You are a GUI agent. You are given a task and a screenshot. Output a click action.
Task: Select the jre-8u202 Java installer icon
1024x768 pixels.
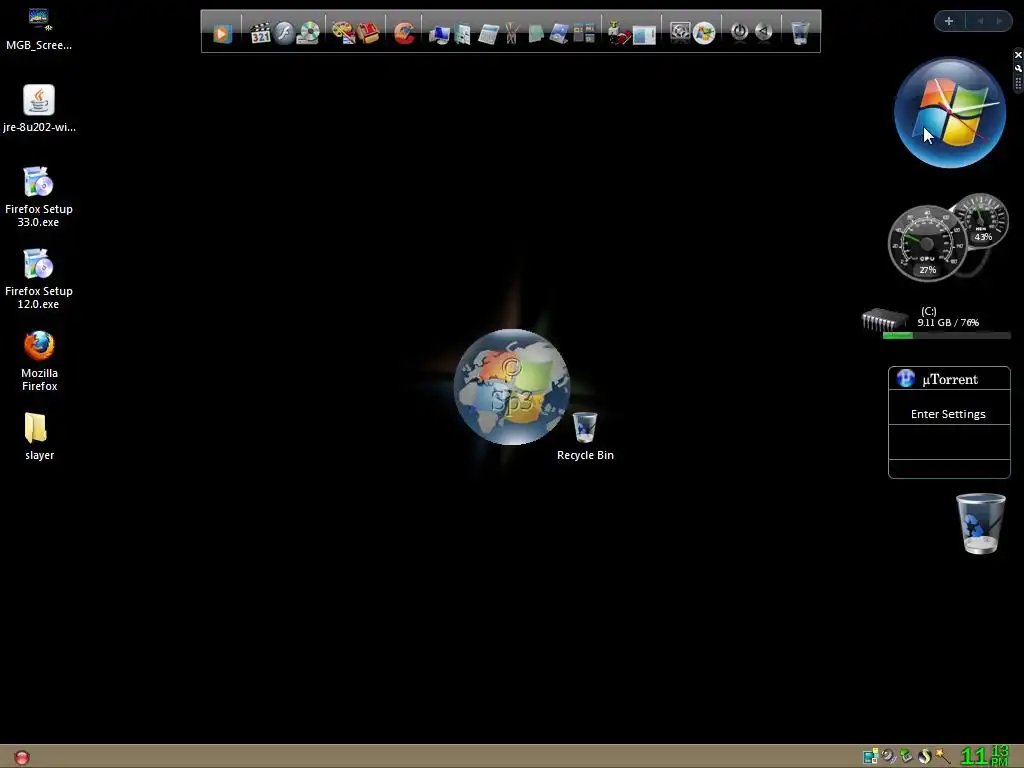click(x=39, y=108)
